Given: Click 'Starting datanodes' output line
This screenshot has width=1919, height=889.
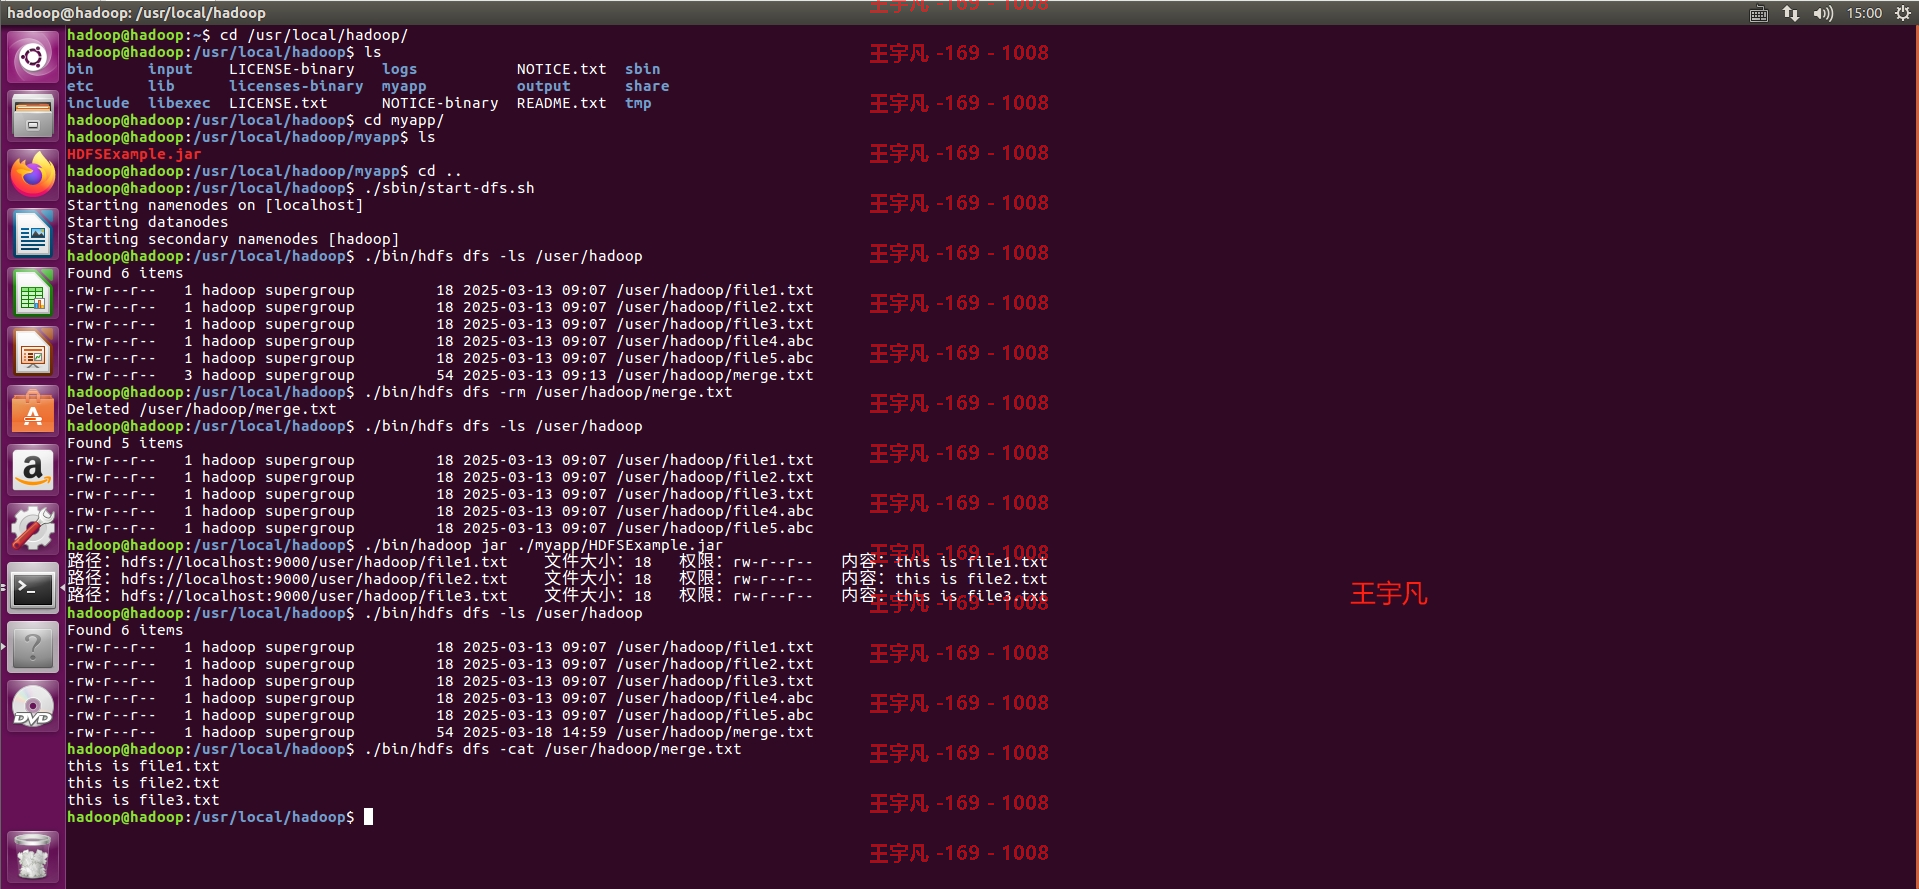Looking at the screenshot, I should coord(147,222).
